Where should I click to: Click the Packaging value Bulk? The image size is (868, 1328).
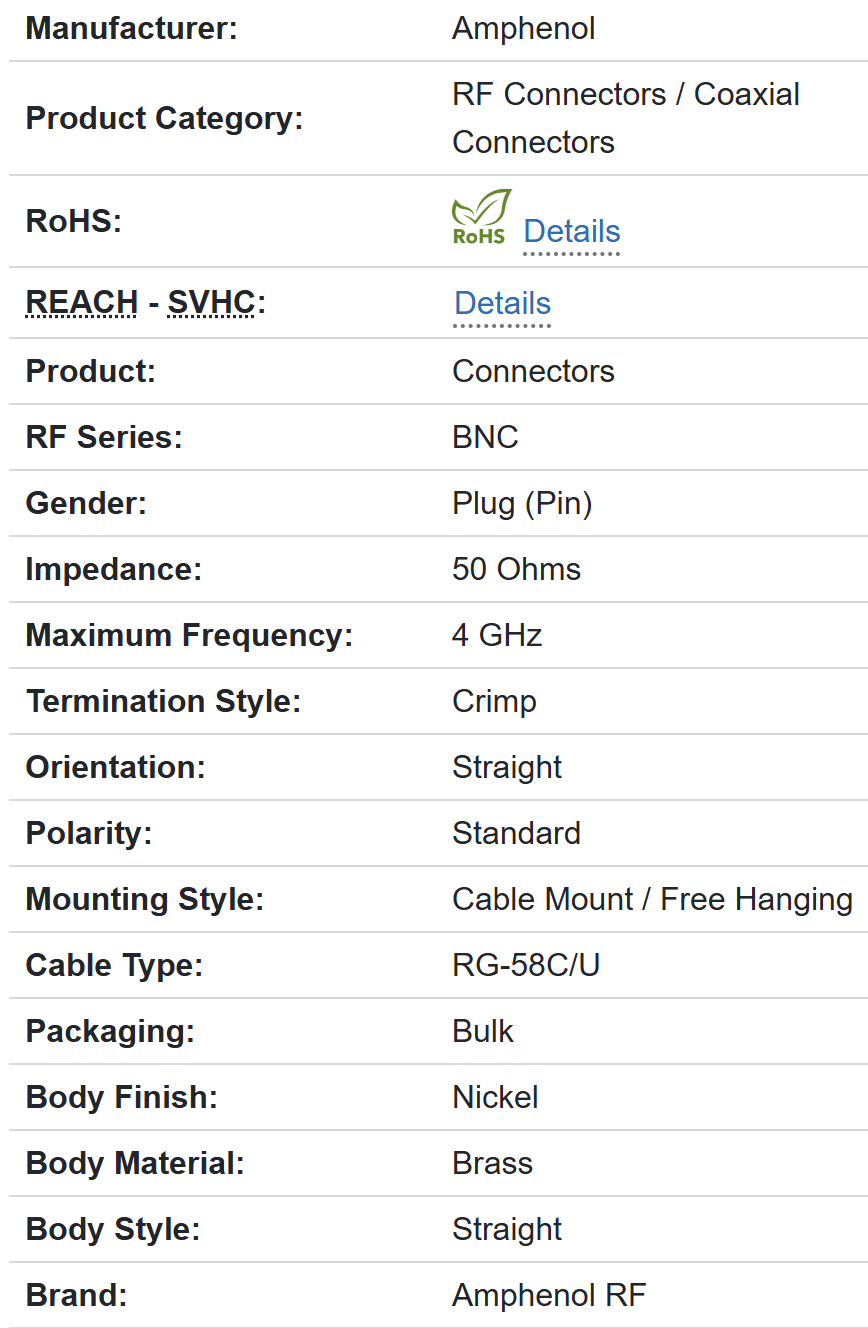(x=482, y=1031)
